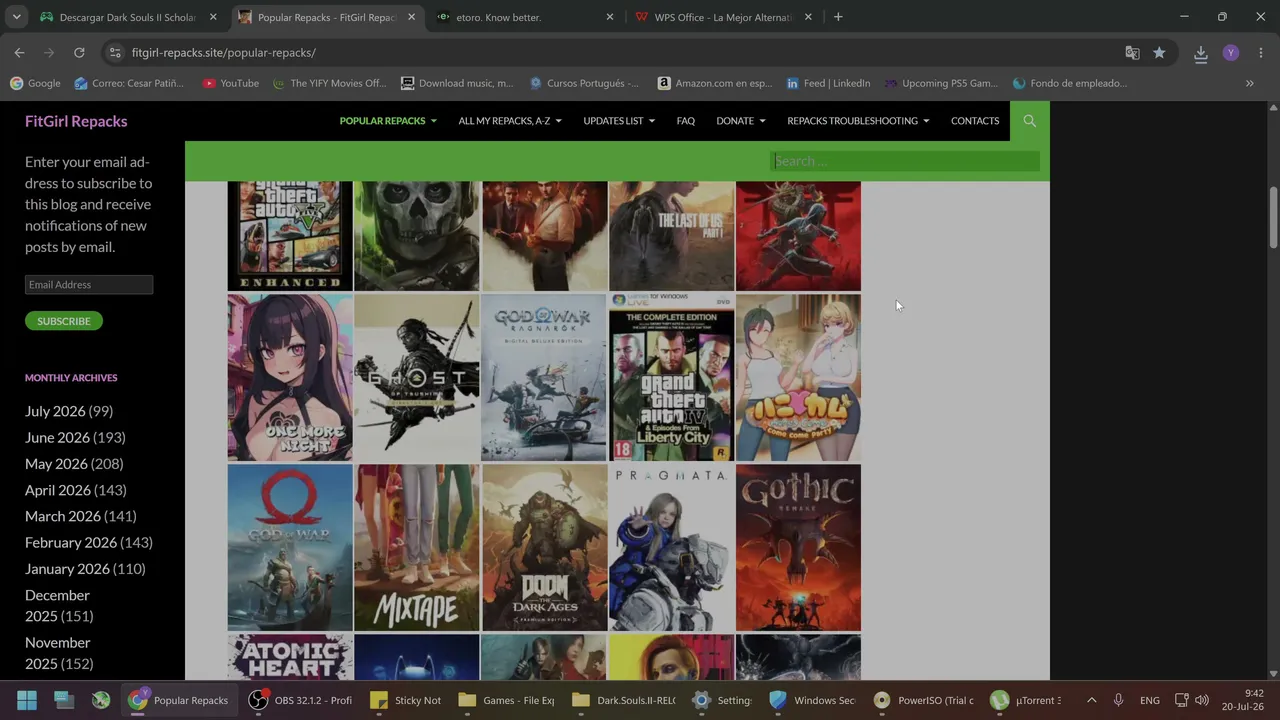Open the Gothic Remake cover
The image size is (1280, 720).
point(798,548)
